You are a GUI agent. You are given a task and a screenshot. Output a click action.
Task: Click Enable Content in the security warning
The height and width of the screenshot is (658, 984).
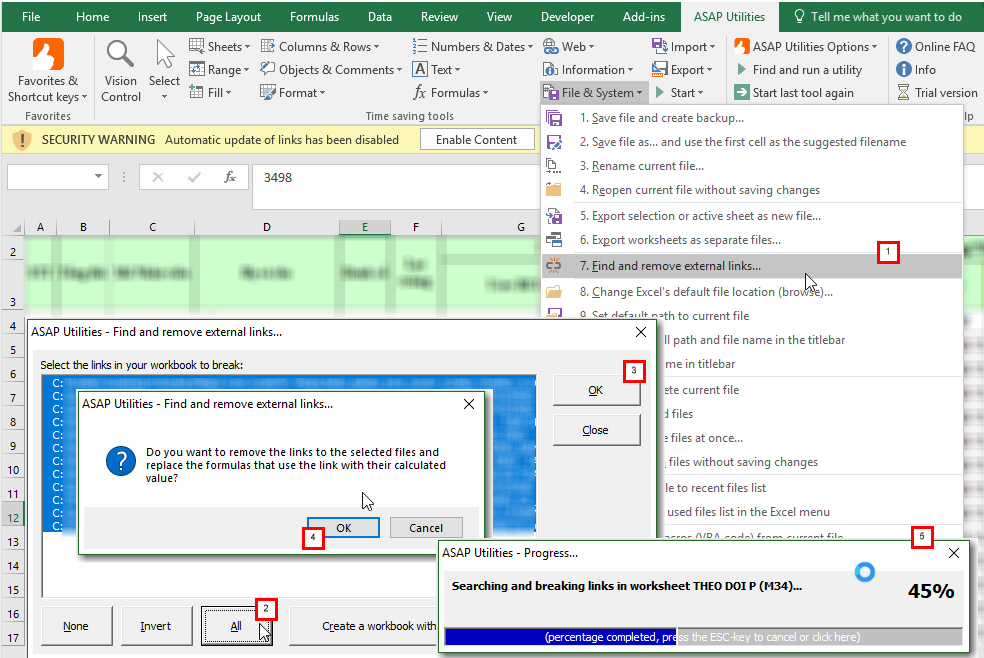click(476, 140)
